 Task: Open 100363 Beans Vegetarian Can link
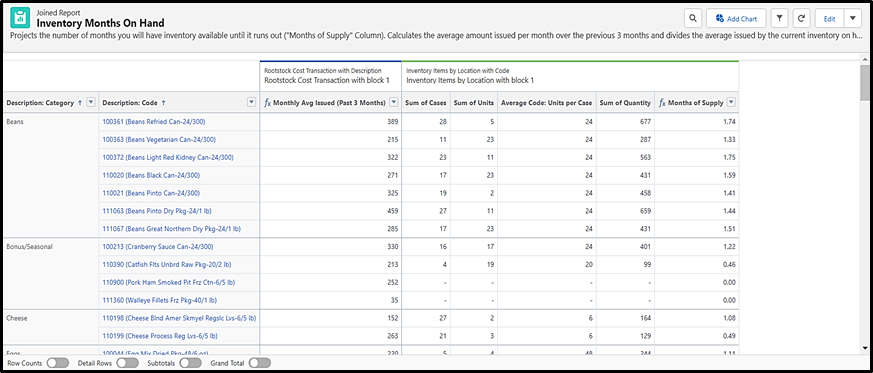[x=159, y=140]
